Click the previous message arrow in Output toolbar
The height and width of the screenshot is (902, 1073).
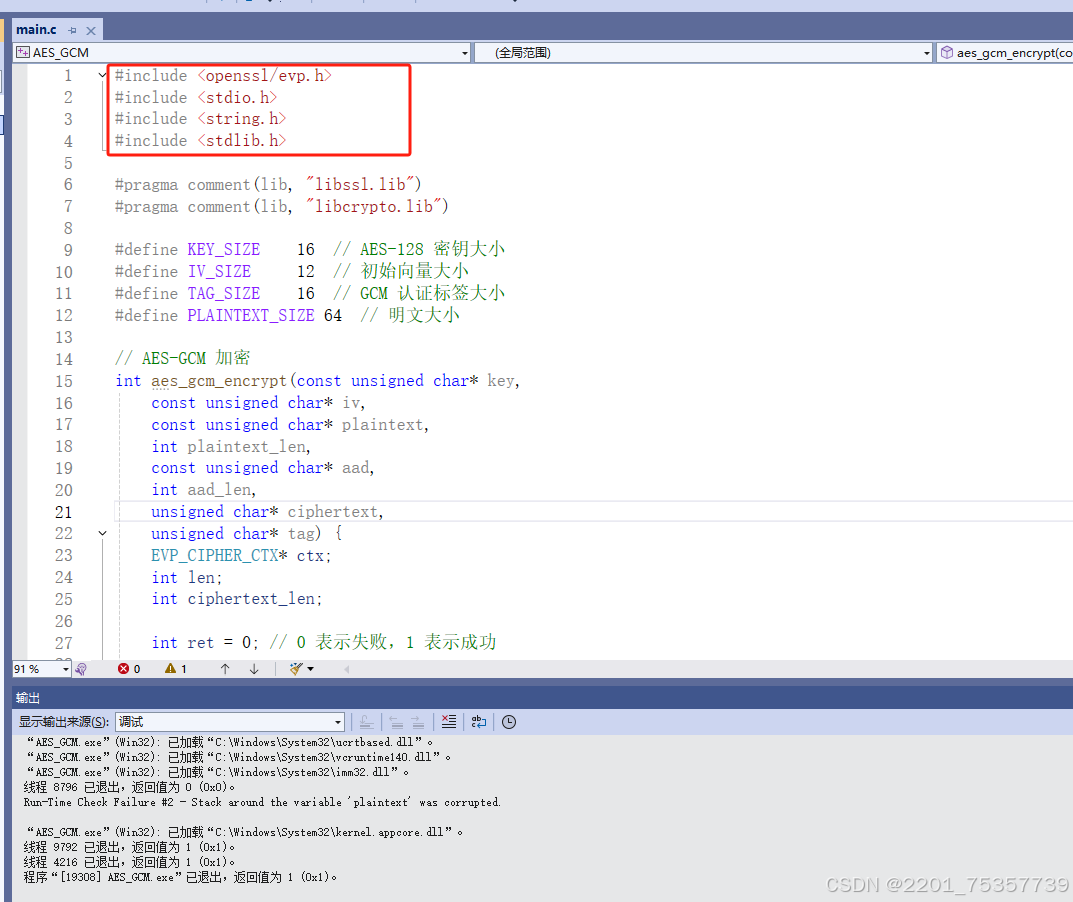[x=394, y=721]
